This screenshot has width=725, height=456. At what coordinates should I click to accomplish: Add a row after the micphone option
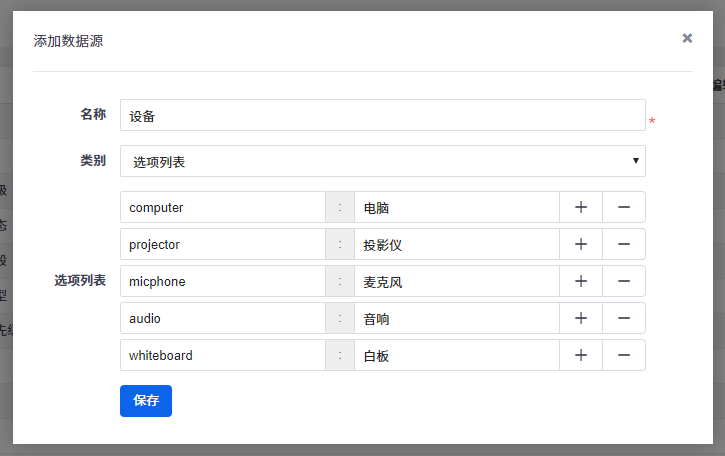click(x=581, y=281)
